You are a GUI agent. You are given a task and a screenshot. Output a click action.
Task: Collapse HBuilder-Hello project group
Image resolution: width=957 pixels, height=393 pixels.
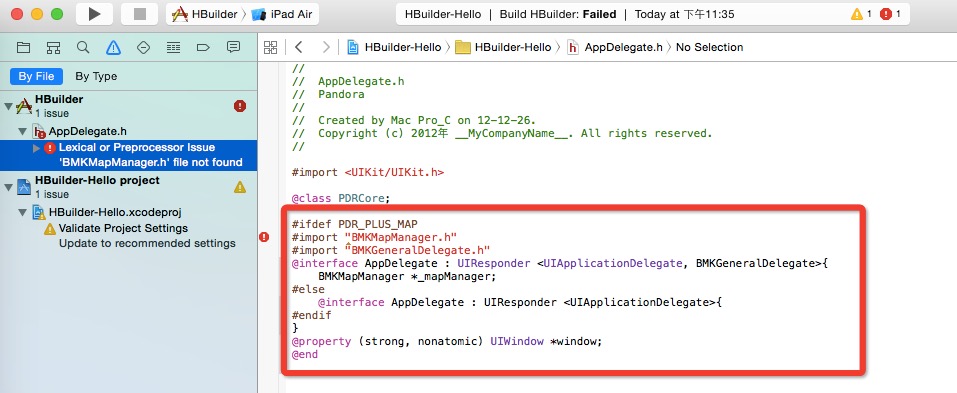(x=8, y=187)
